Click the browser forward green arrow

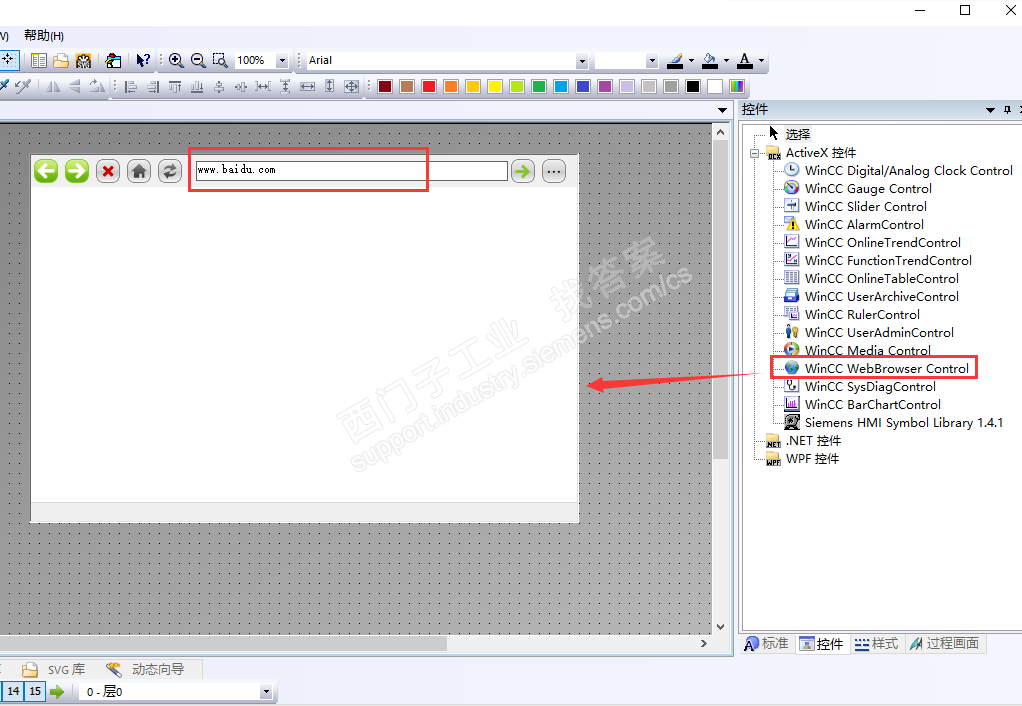(77, 171)
